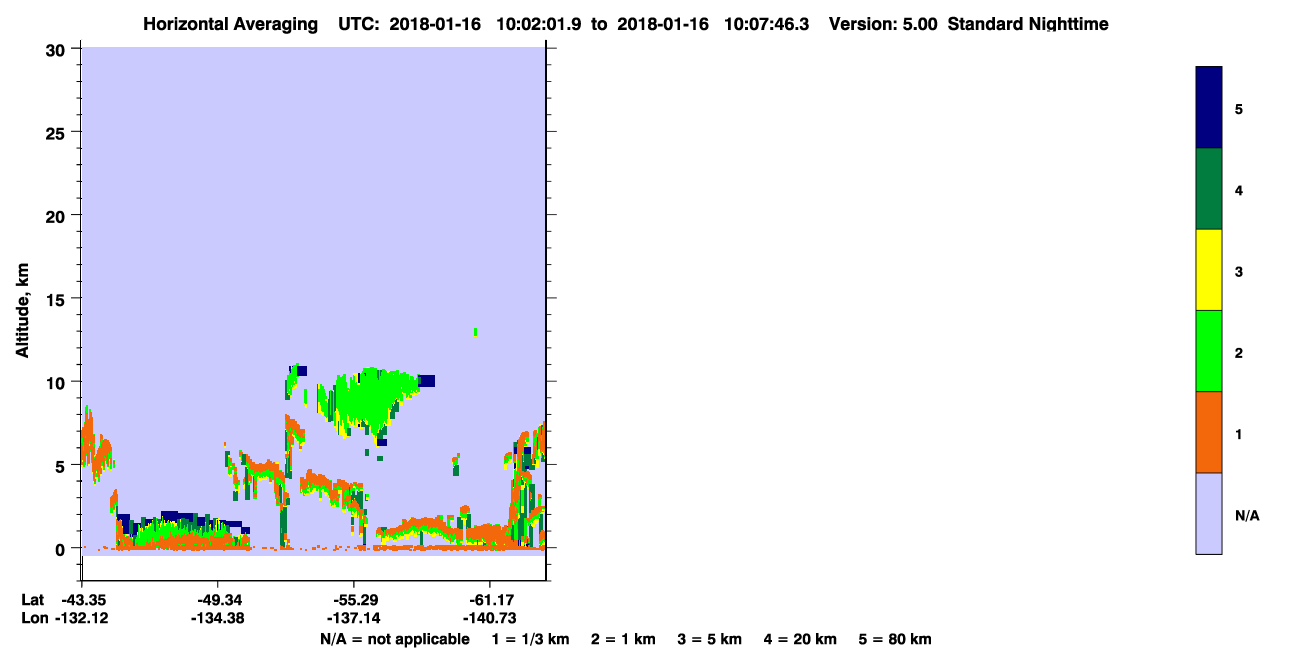Click the dark blue color swatch labeled 5
This screenshot has width=1300, height=667.
pyautogui.click(x=1209, y=108)
